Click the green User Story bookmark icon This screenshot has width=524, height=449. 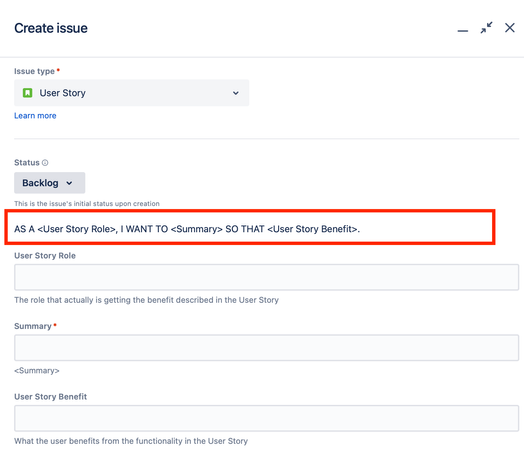pos(27,93)
